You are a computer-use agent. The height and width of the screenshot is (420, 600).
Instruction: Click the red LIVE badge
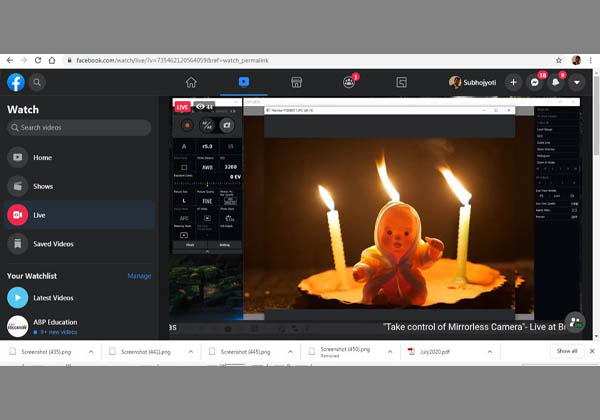tap(182, 107)
